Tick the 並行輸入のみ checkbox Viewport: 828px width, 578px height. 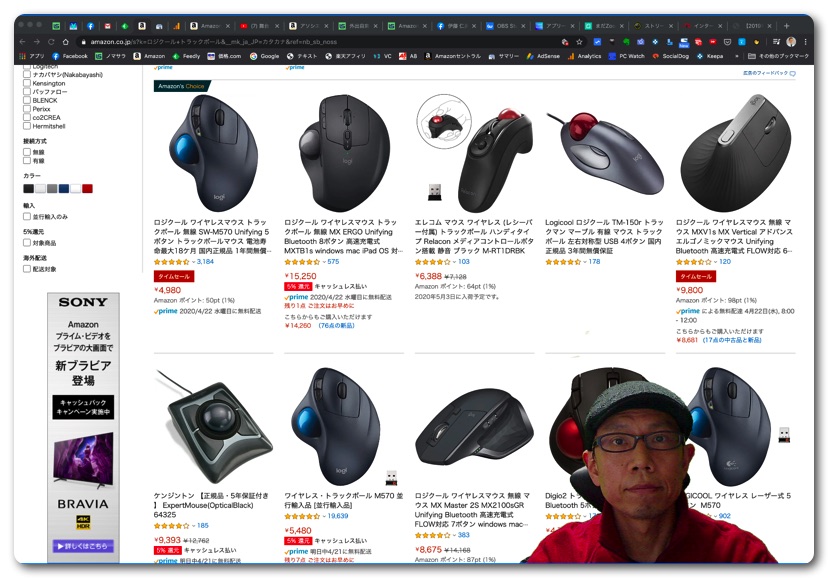coord(27,216)
